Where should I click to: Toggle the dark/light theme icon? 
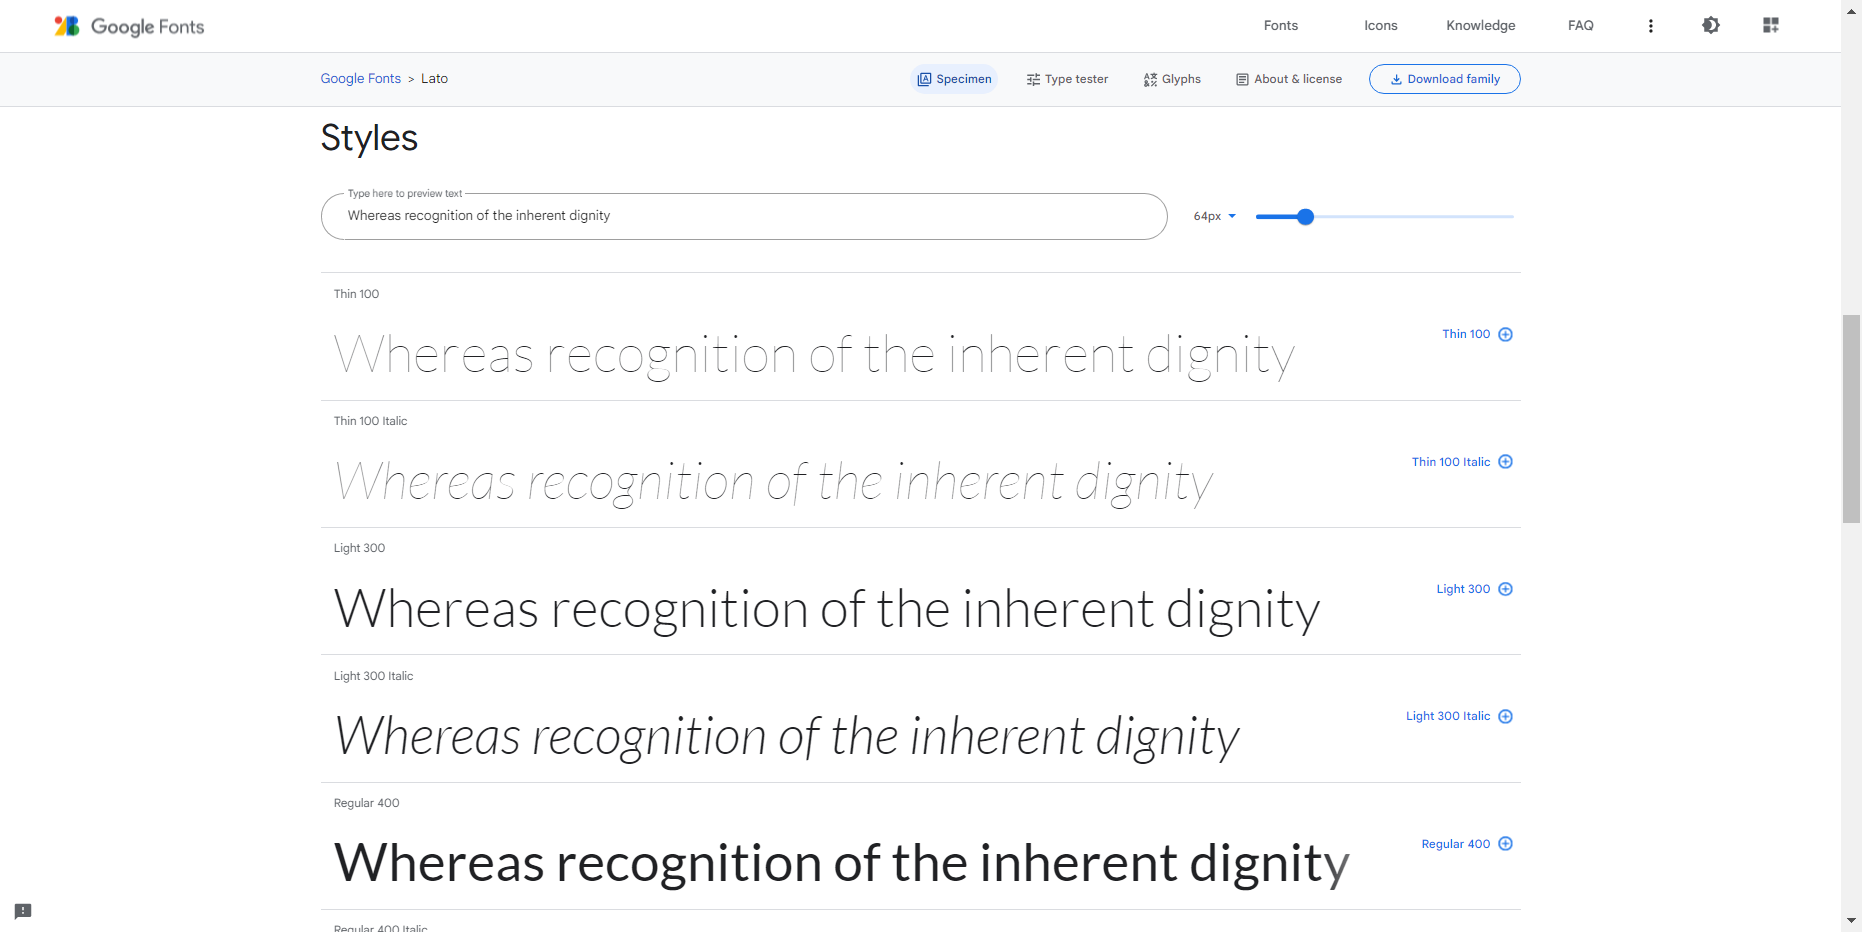coord(1710,25)
